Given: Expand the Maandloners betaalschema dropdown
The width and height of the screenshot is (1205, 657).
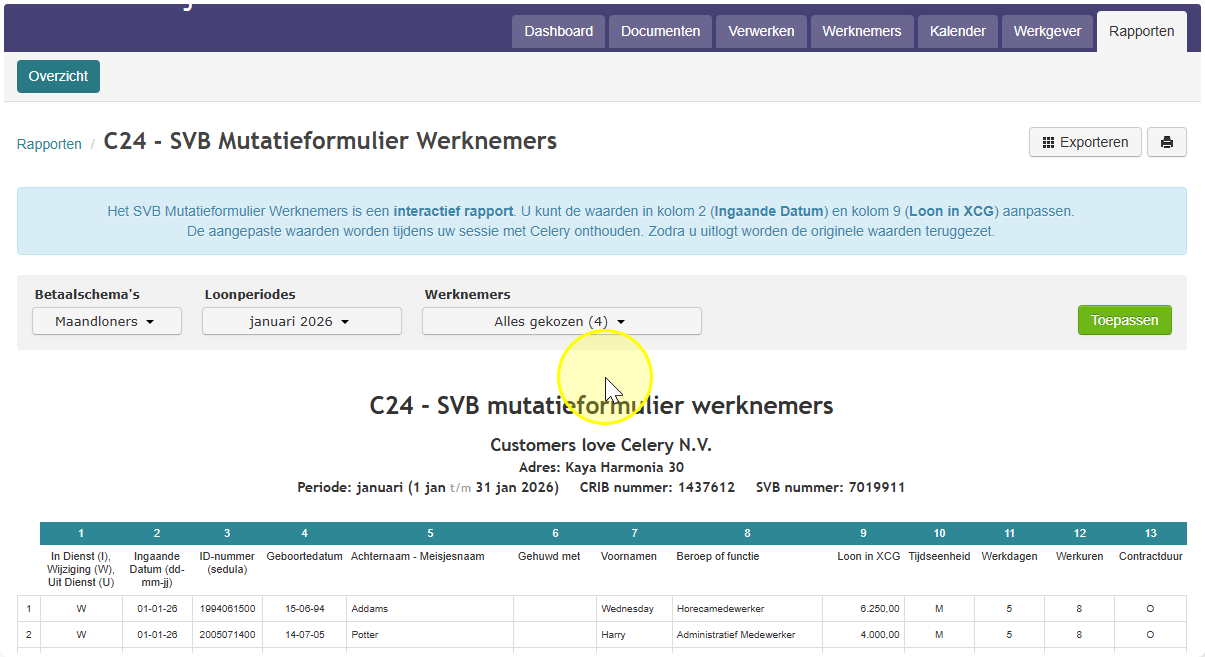Looking at the screenshot, I should [107, 321].
